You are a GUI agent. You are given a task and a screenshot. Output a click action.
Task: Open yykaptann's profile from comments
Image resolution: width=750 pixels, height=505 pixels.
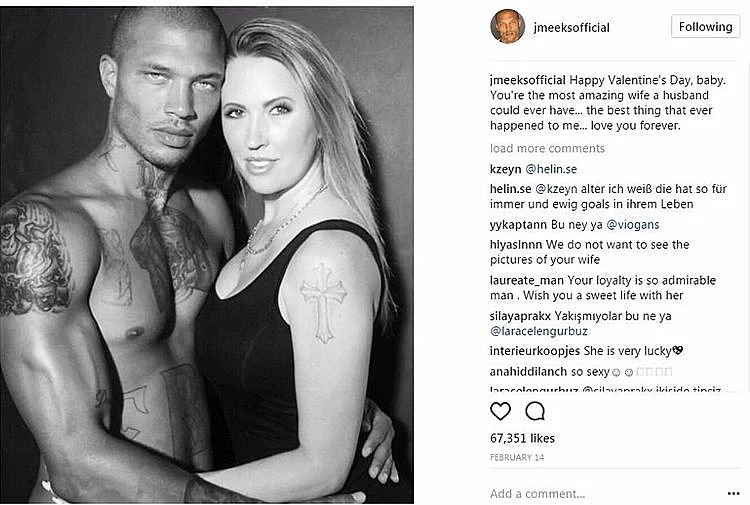click(x=517, y=224)
